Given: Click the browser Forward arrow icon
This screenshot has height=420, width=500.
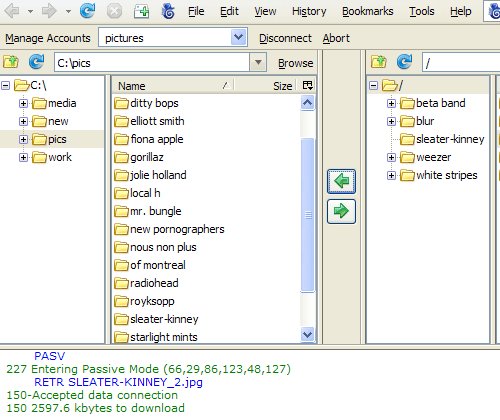Looking at the screenshot, I should pyautogui.click(x=49, y=11).
